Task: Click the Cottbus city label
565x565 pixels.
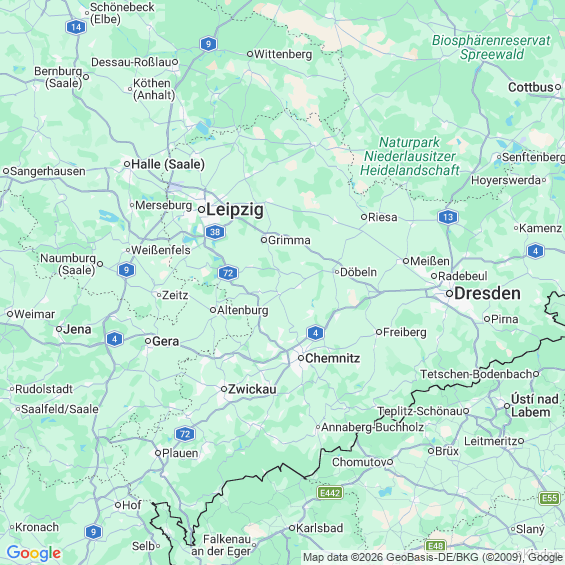Action: 530,87
